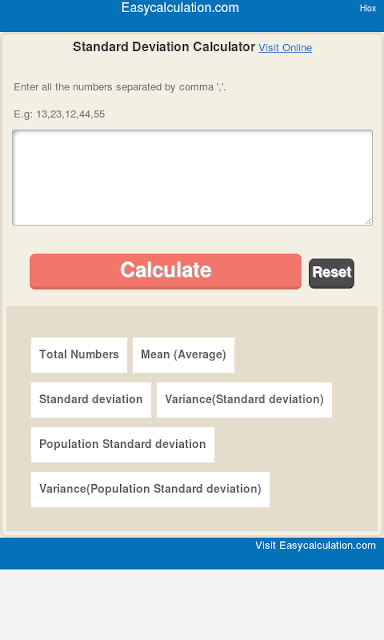This screenshot has width=384, height=640.
Task: Reset the calculator inputs
Action: [x=331, y=273]
